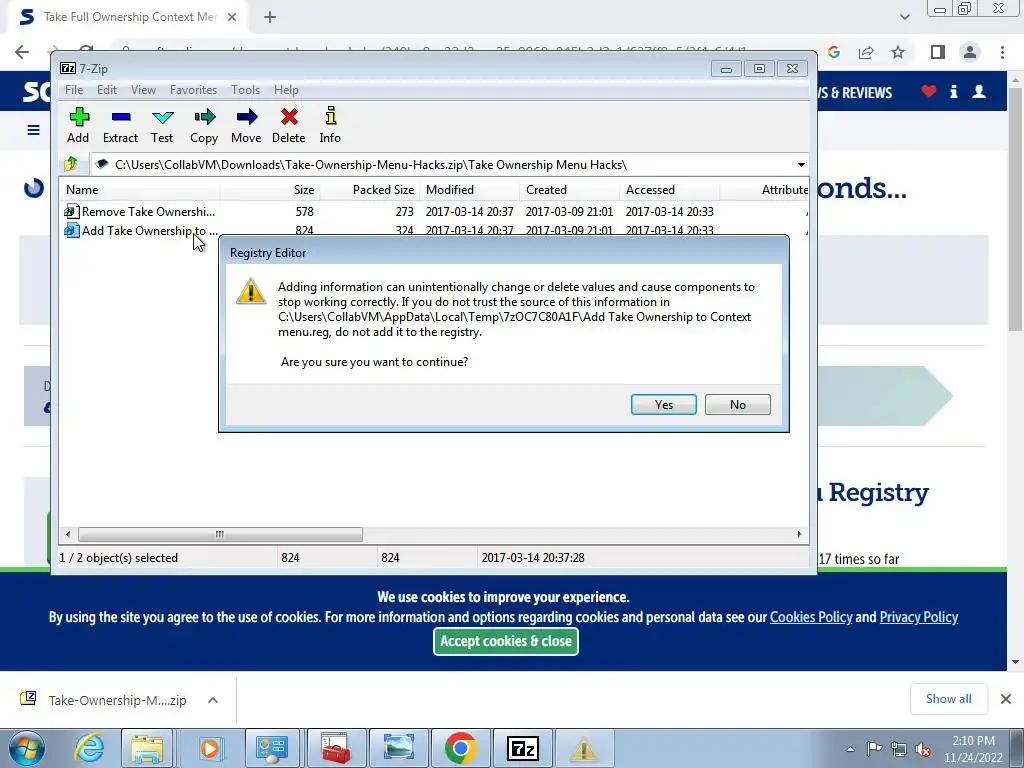
Task: Open Windows Media Player taskbar icon
Action: click(x=210, y=748)
